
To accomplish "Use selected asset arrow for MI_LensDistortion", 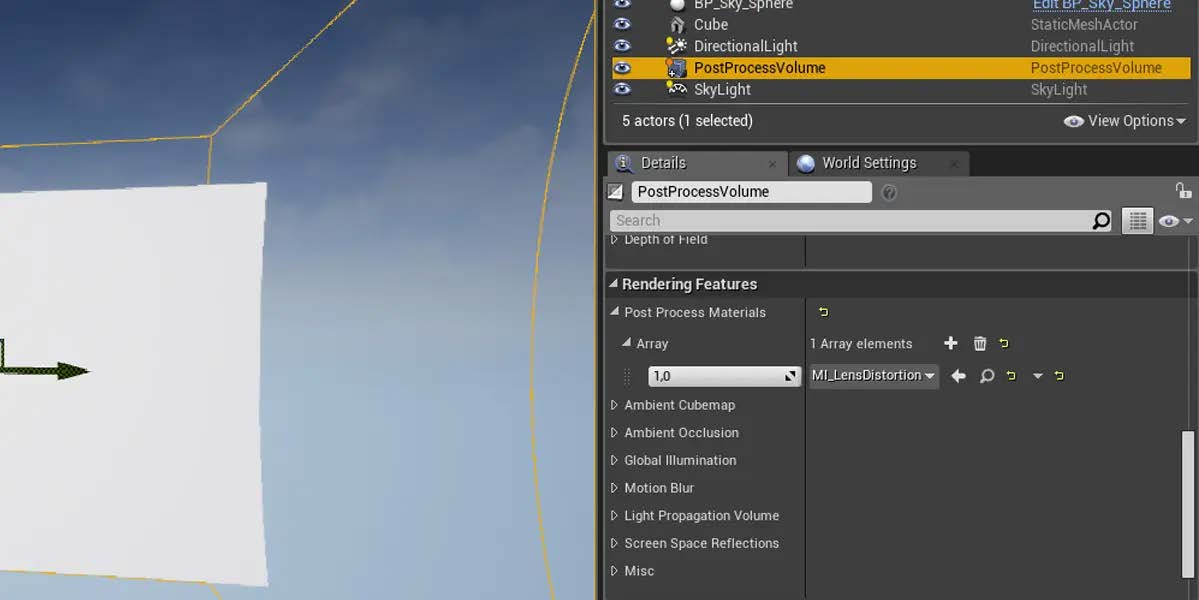I will coord(958,376).
